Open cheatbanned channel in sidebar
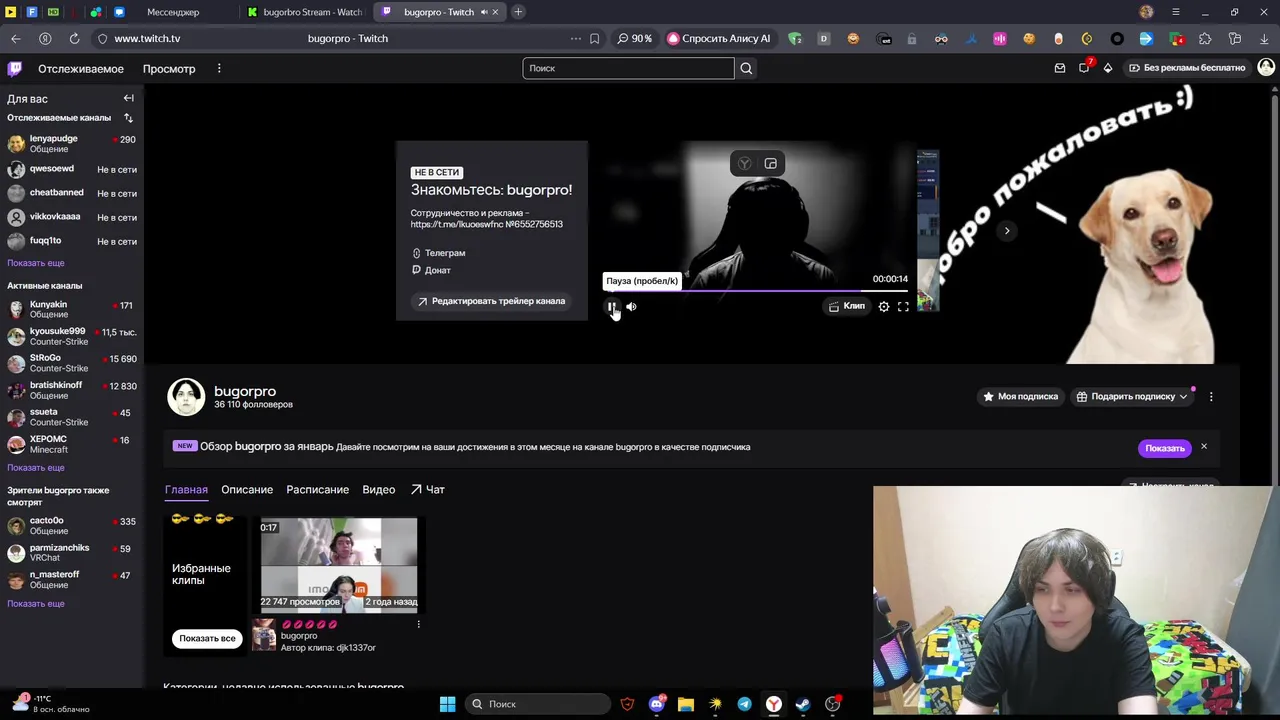Image resolution: width=1280 pixels, height=720 pixels. click(x=72, y=193)
